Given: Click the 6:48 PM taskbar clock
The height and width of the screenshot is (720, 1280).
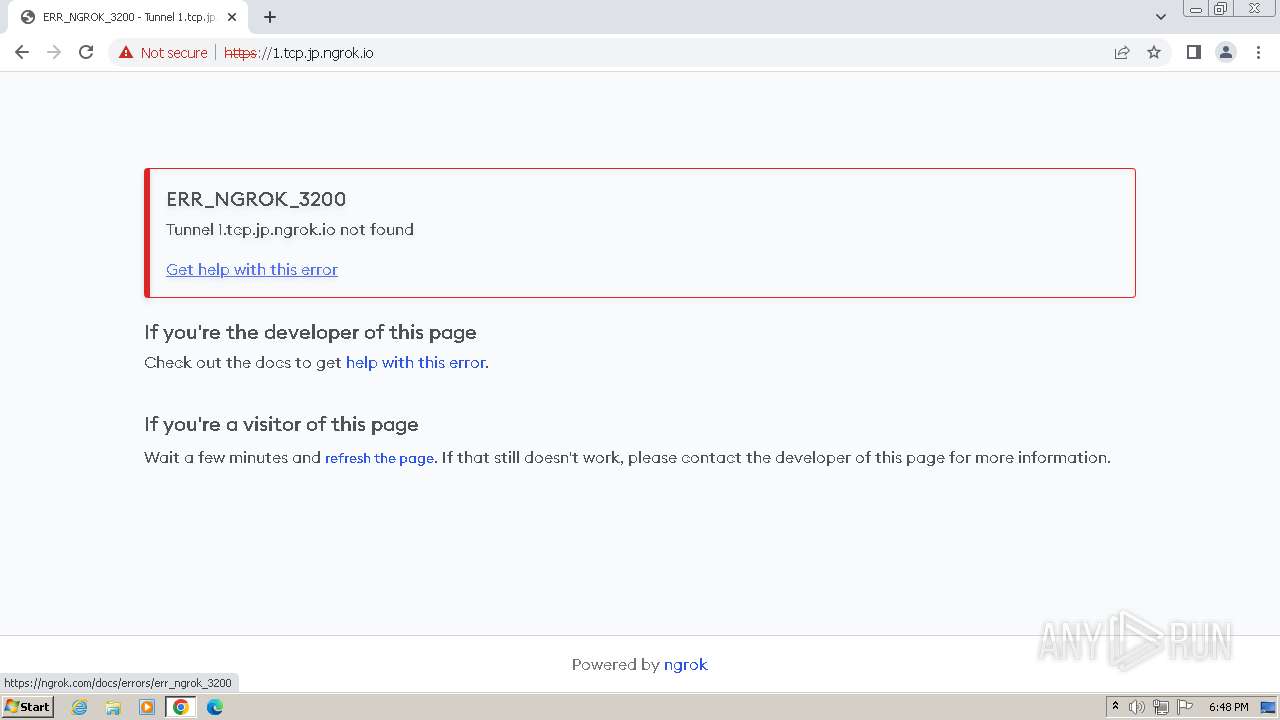Looking at the screenshot, I should [1228, 707].
